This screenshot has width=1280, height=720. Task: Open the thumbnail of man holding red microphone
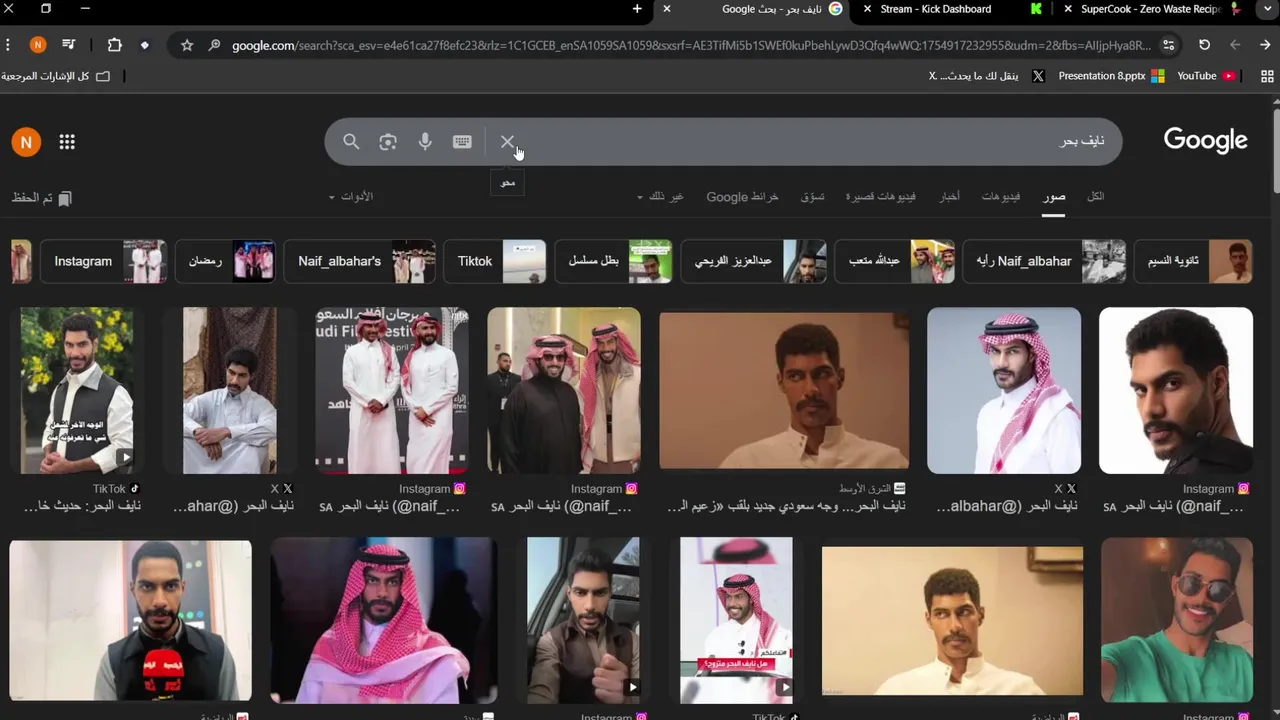130,620
